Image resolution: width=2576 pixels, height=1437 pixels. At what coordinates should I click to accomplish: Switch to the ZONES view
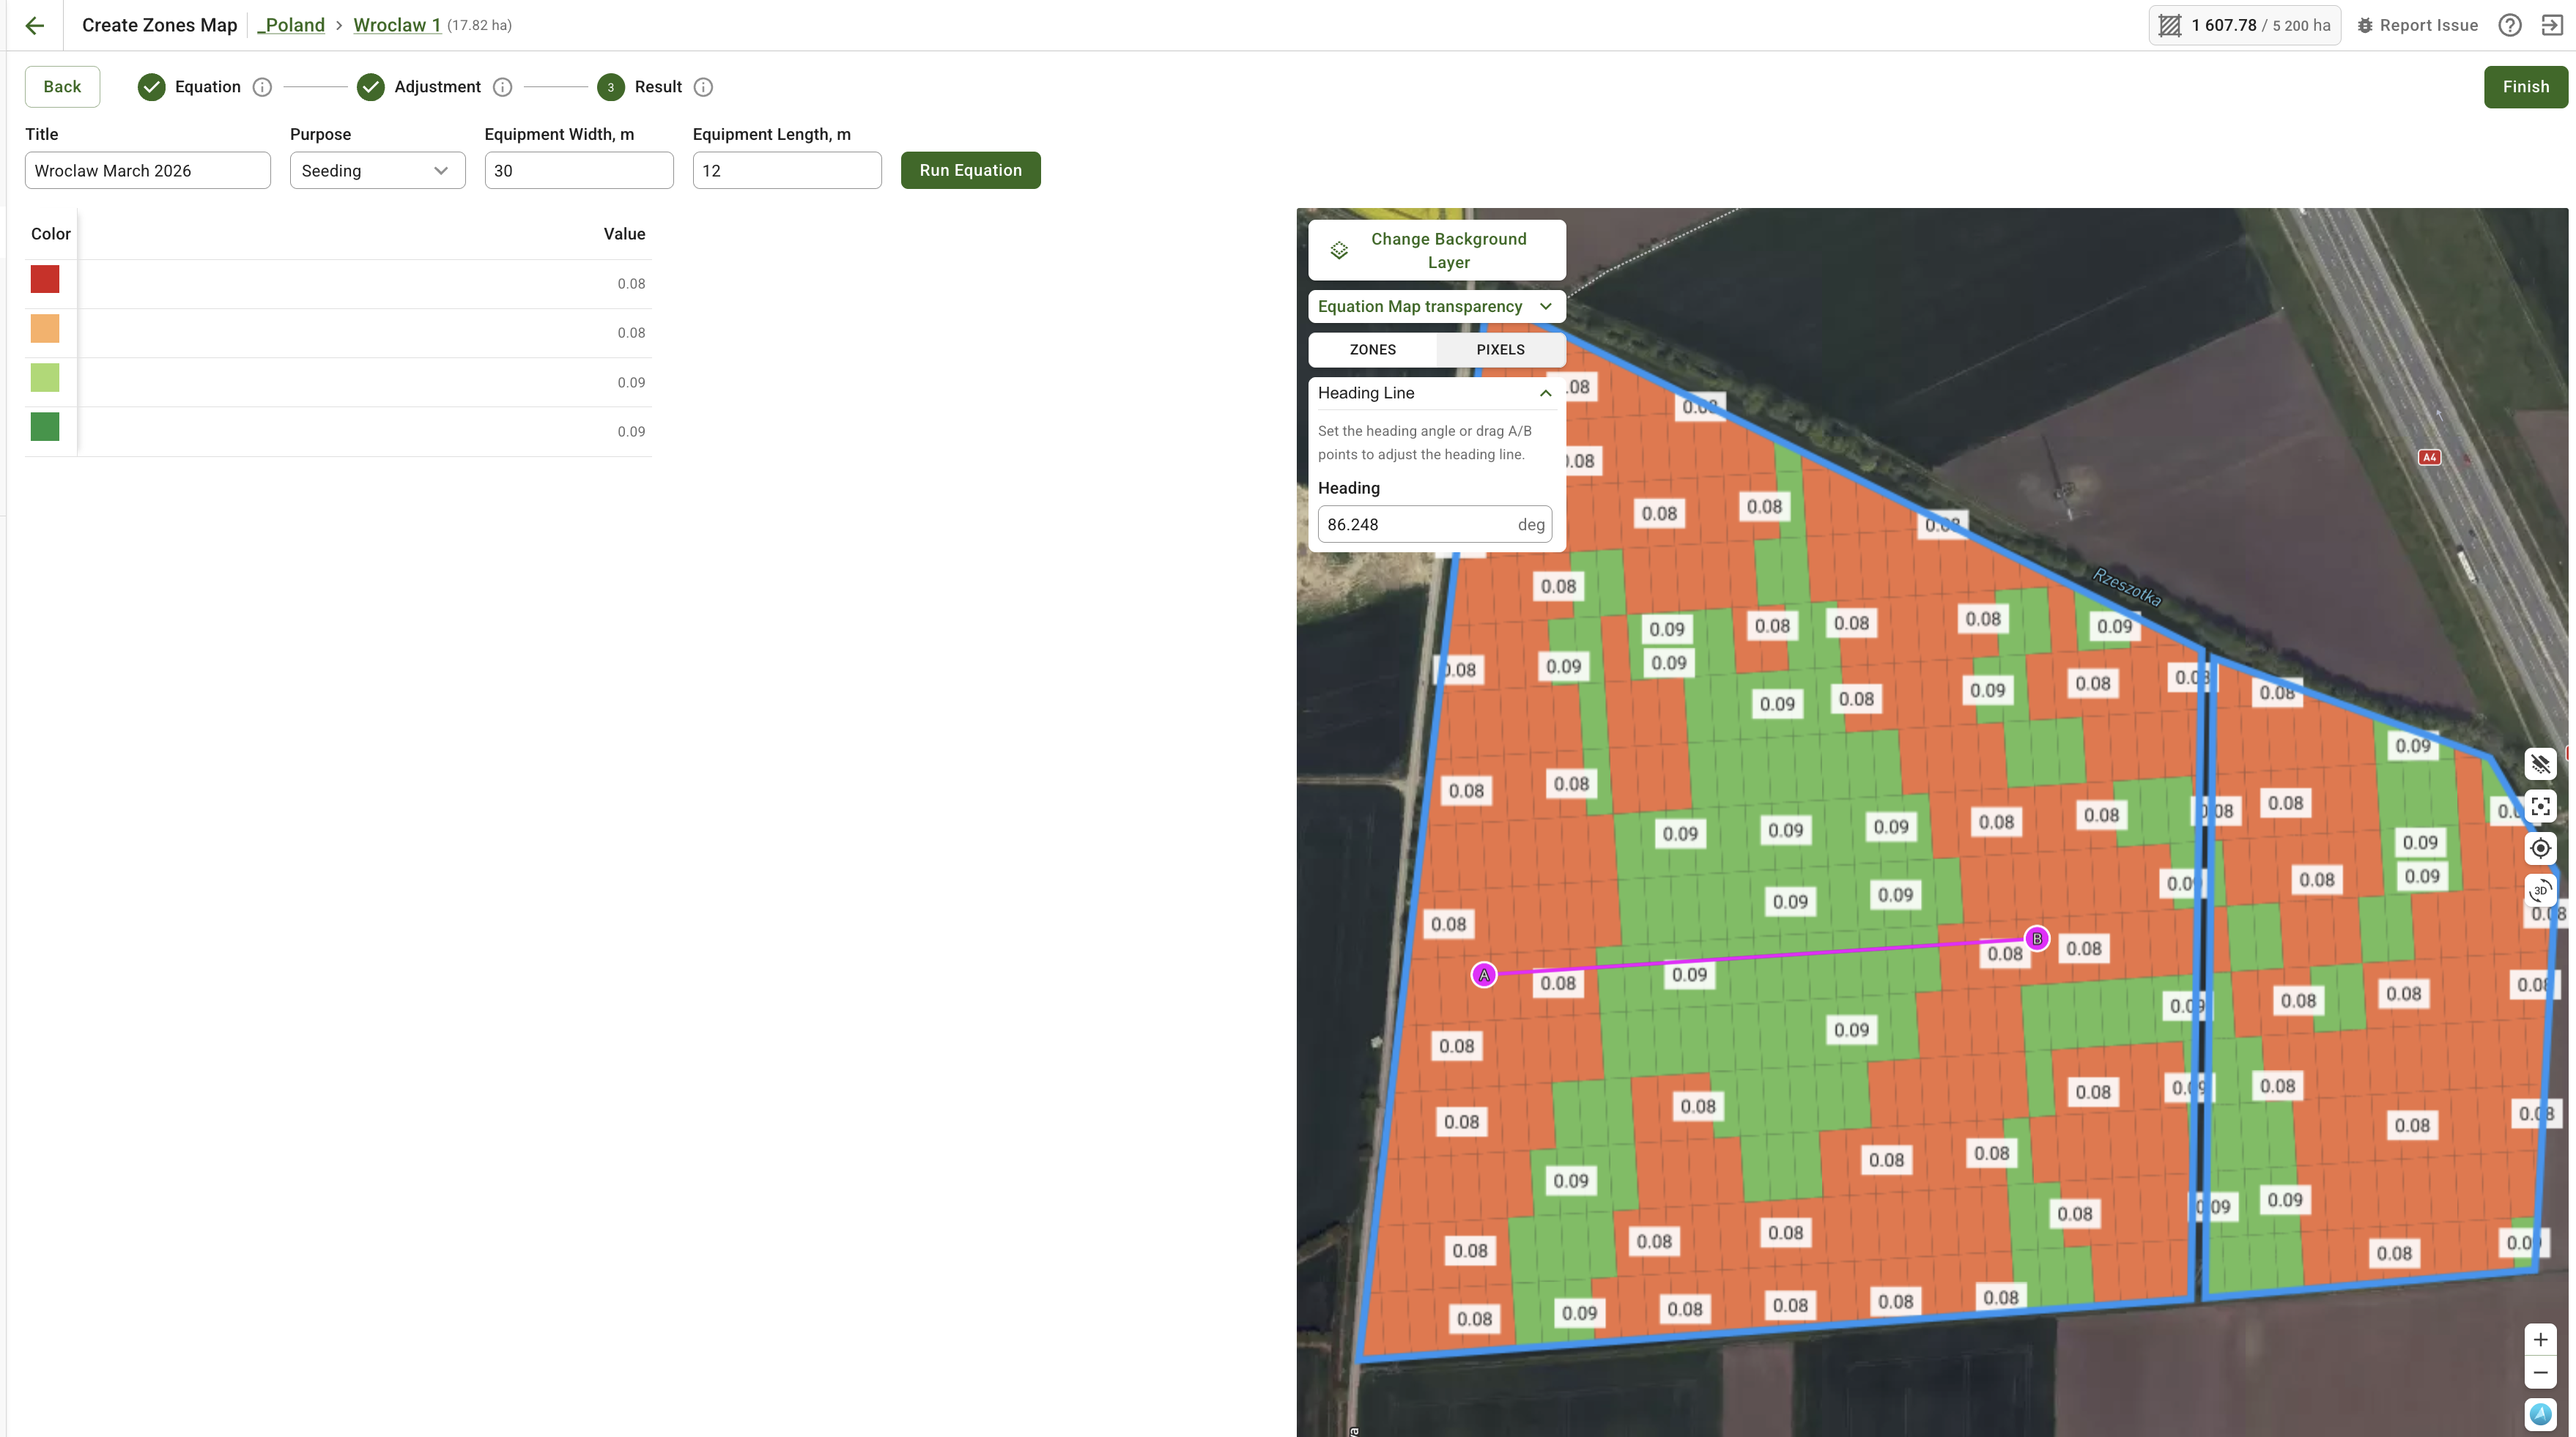tap(1372, 349)
